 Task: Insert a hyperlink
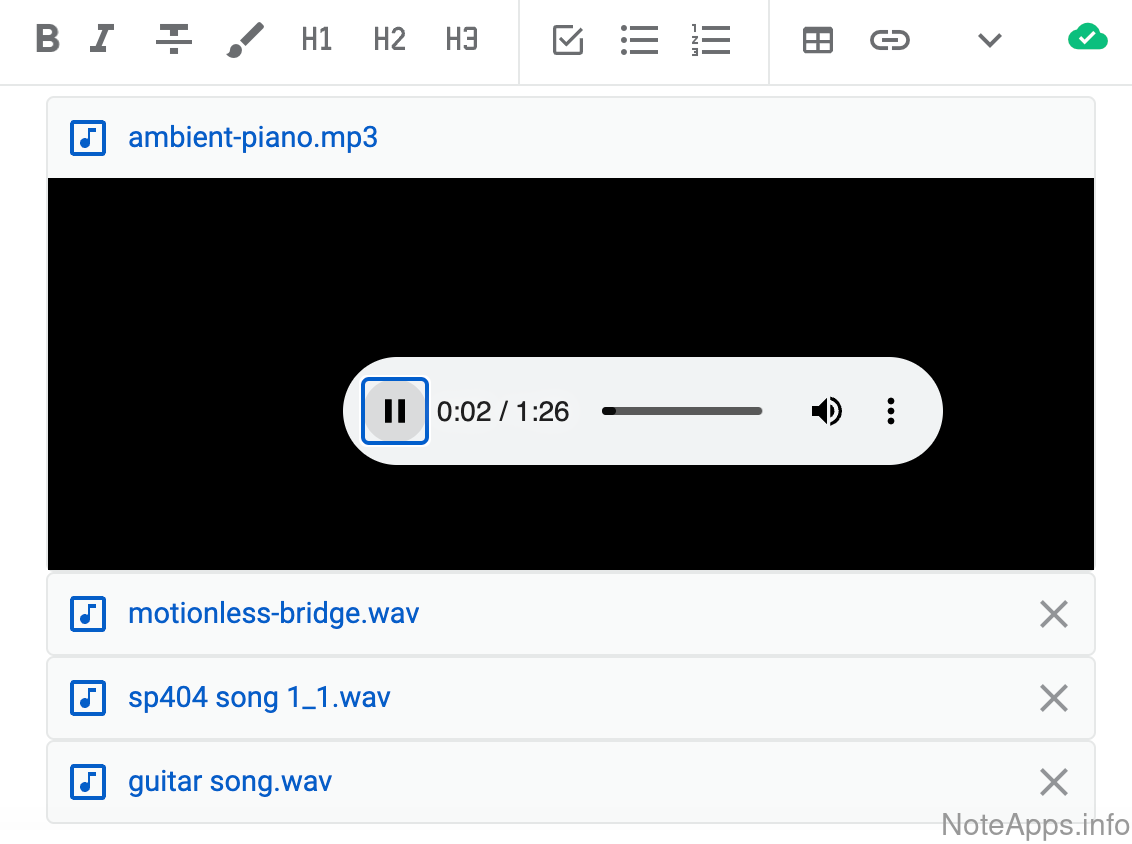889,40
